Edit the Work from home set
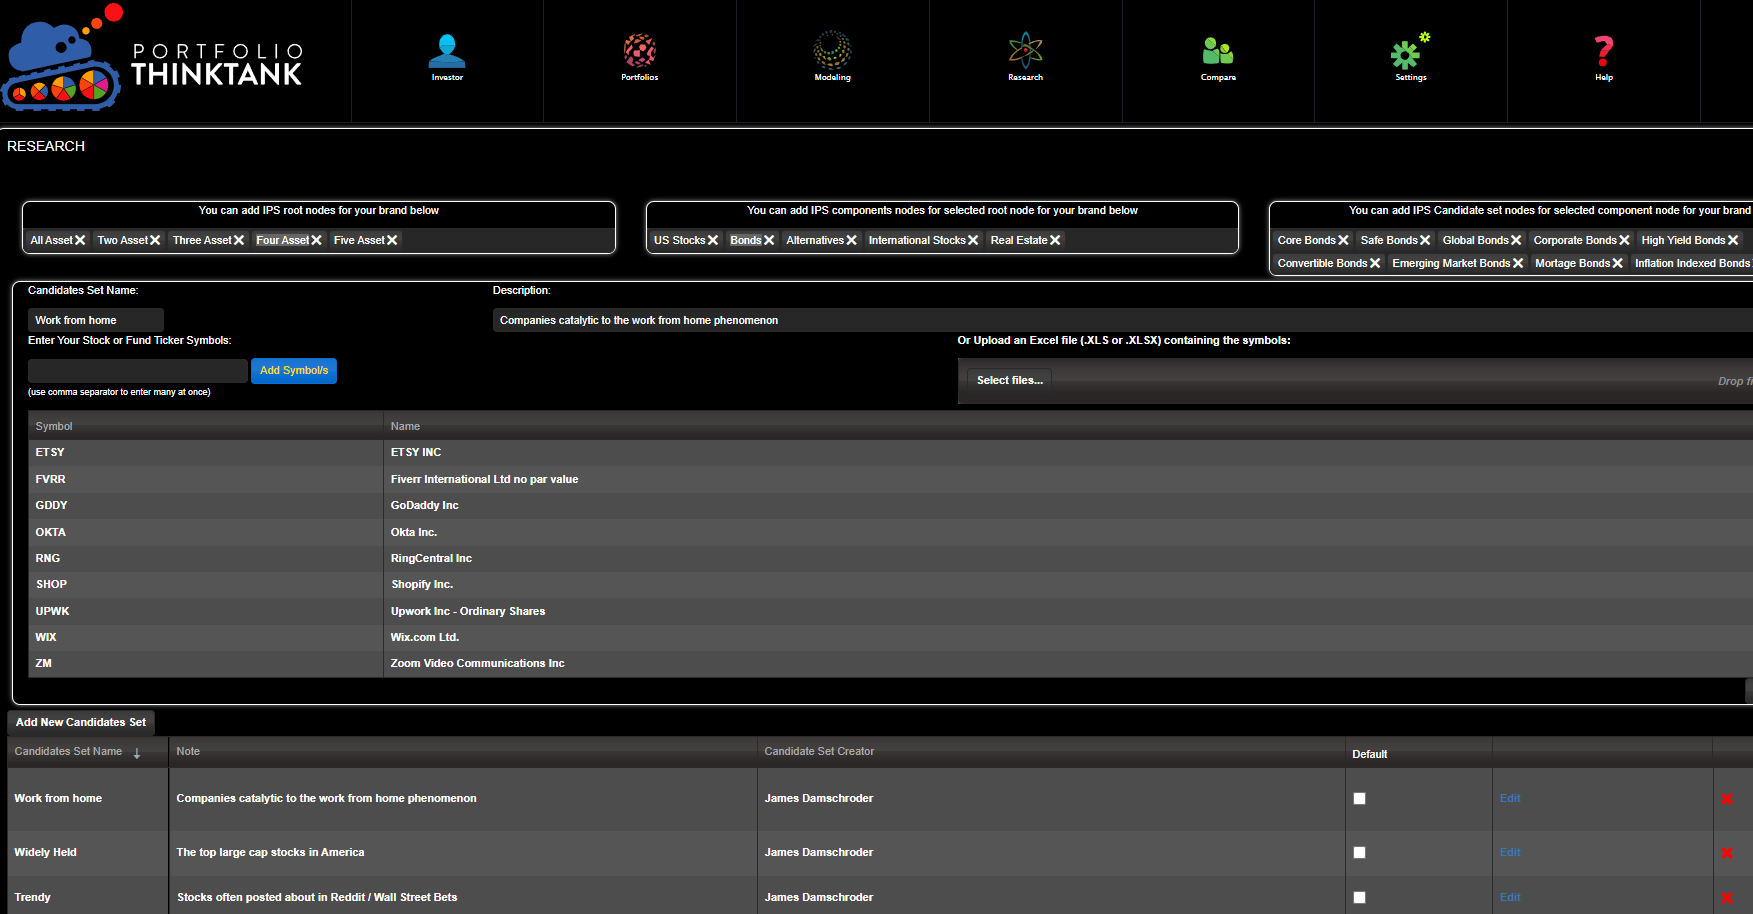 tap(1509, 798)
